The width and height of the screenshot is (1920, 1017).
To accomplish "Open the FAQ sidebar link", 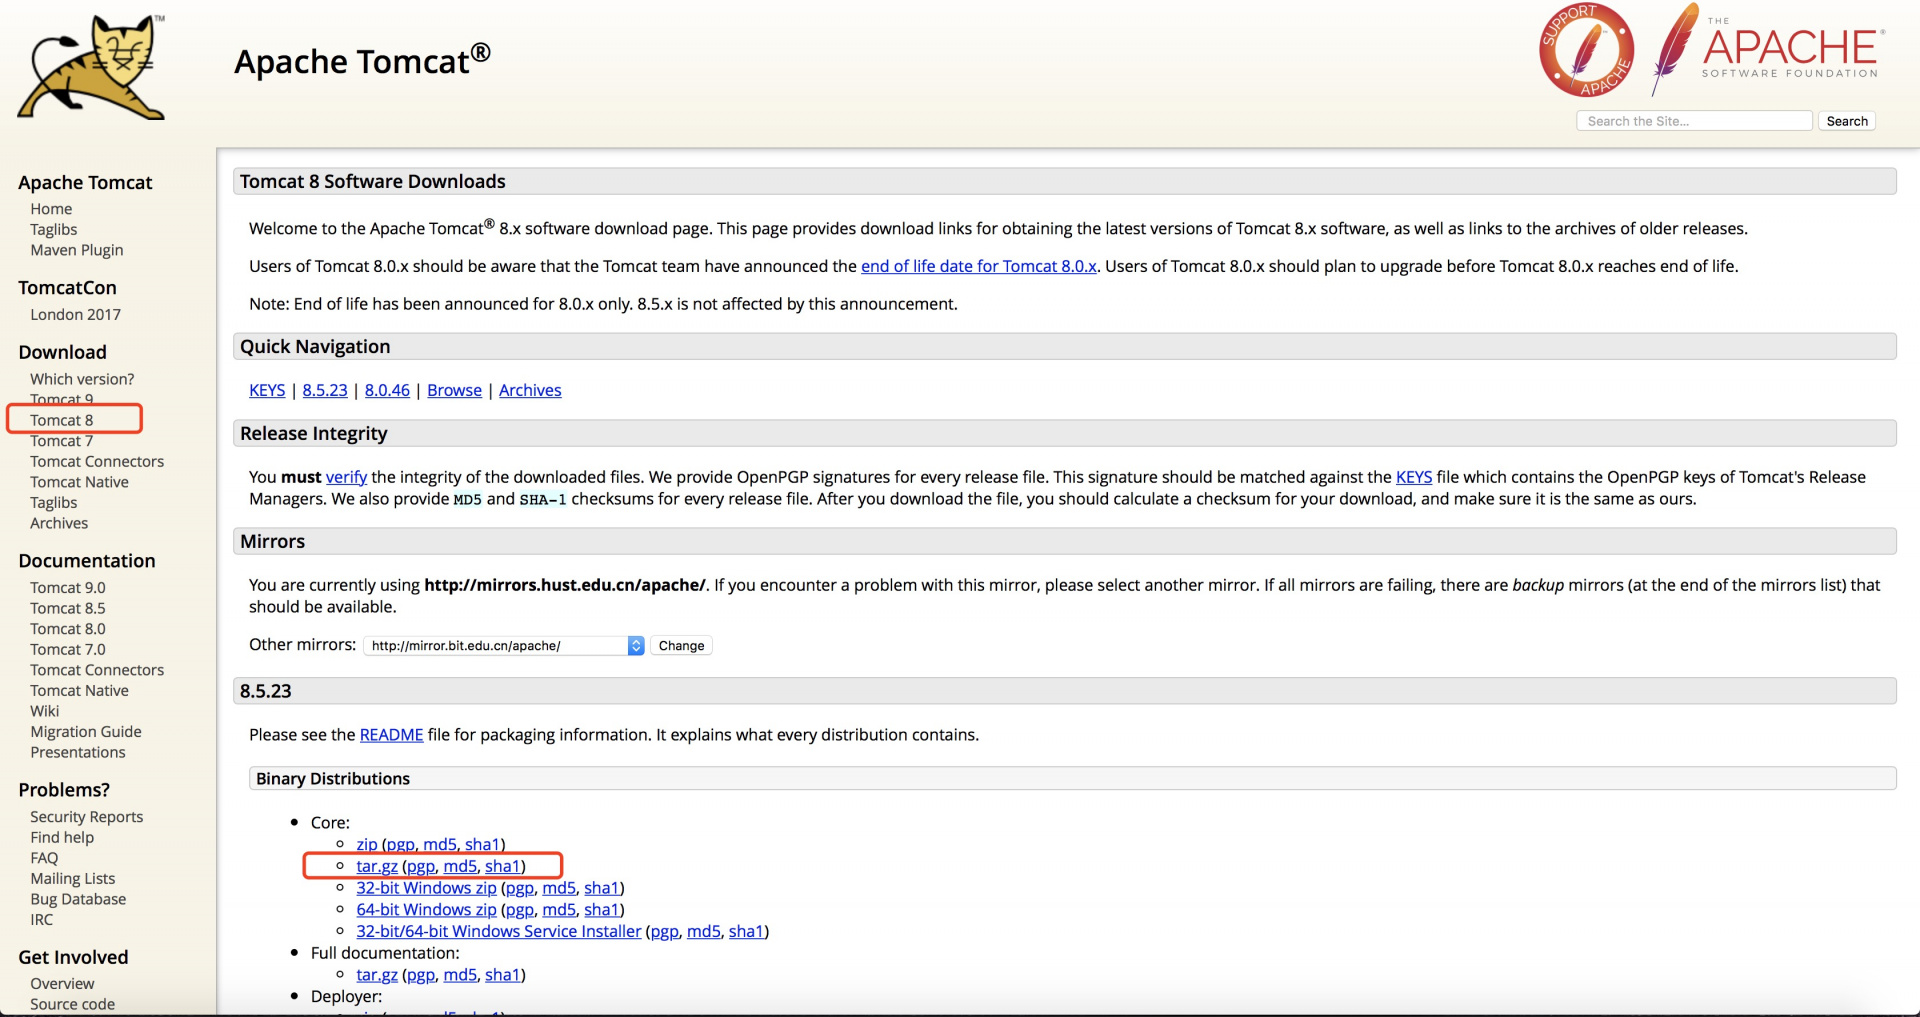I will click(x=44, y=858).
